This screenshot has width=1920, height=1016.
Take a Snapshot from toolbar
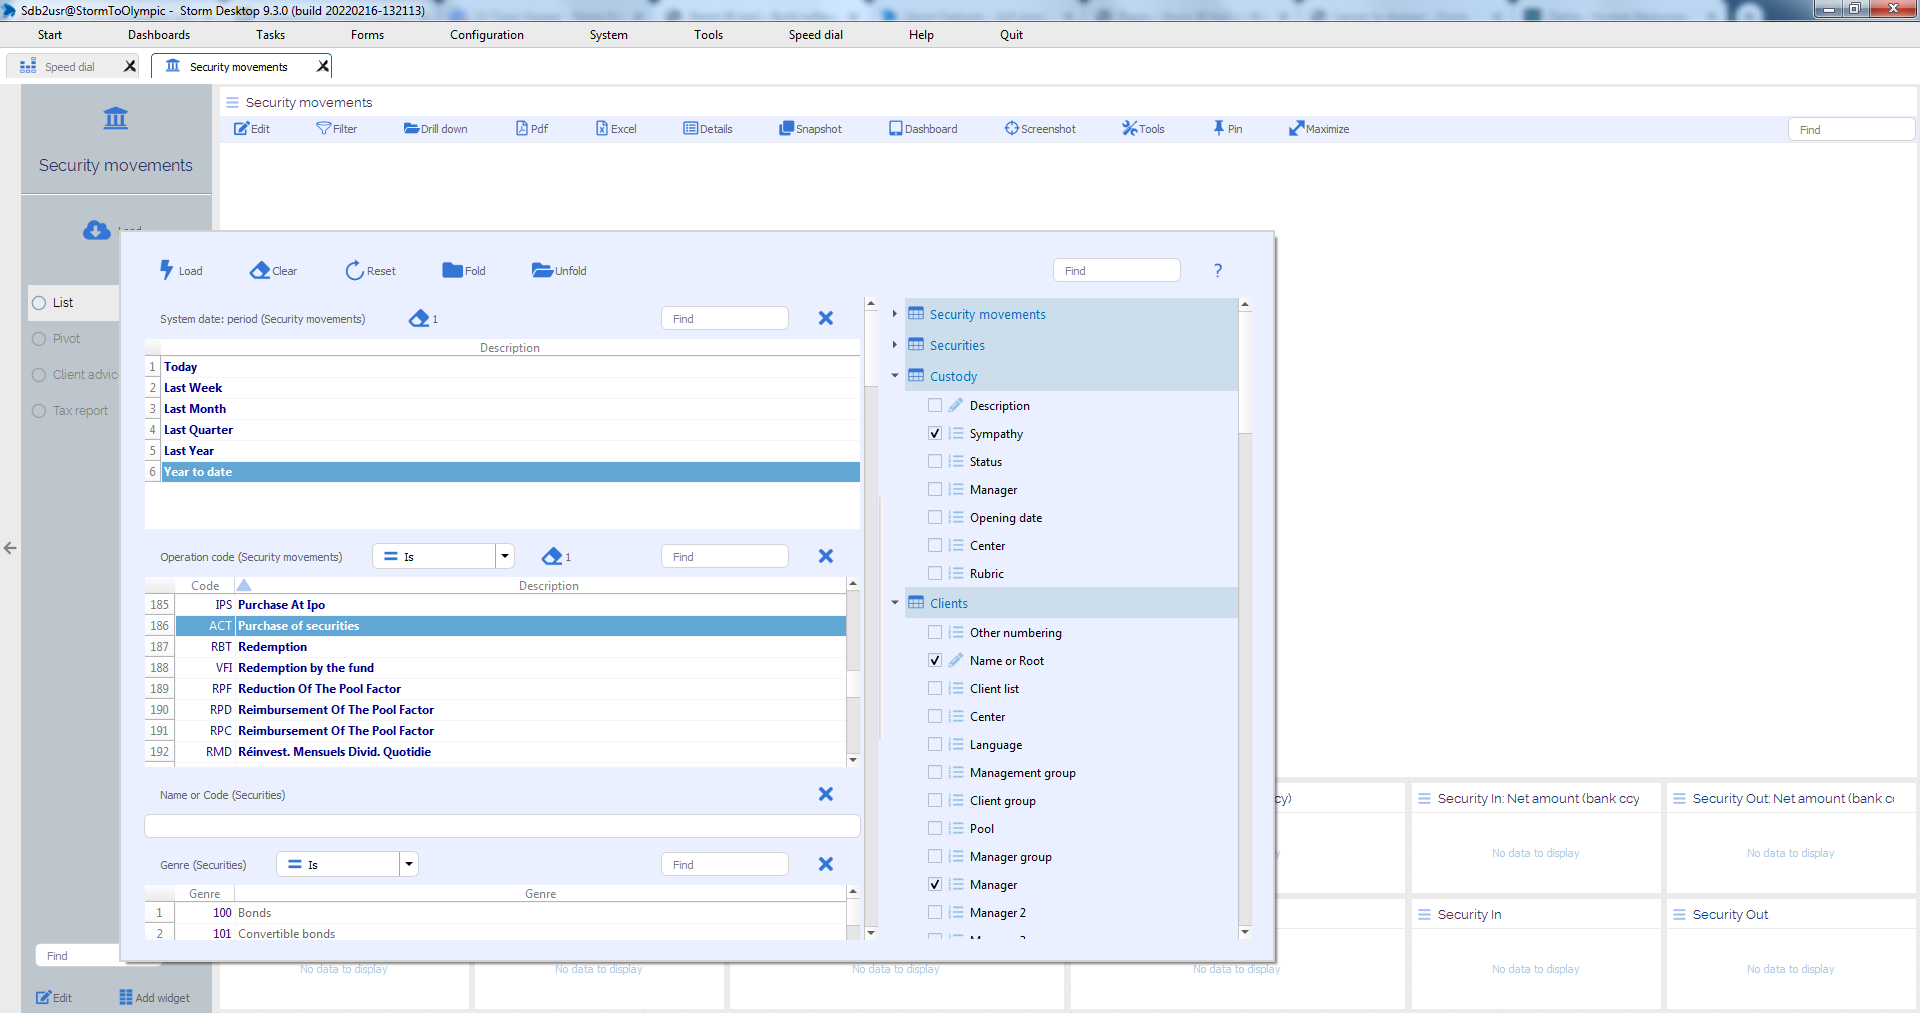tap(786, 128)
